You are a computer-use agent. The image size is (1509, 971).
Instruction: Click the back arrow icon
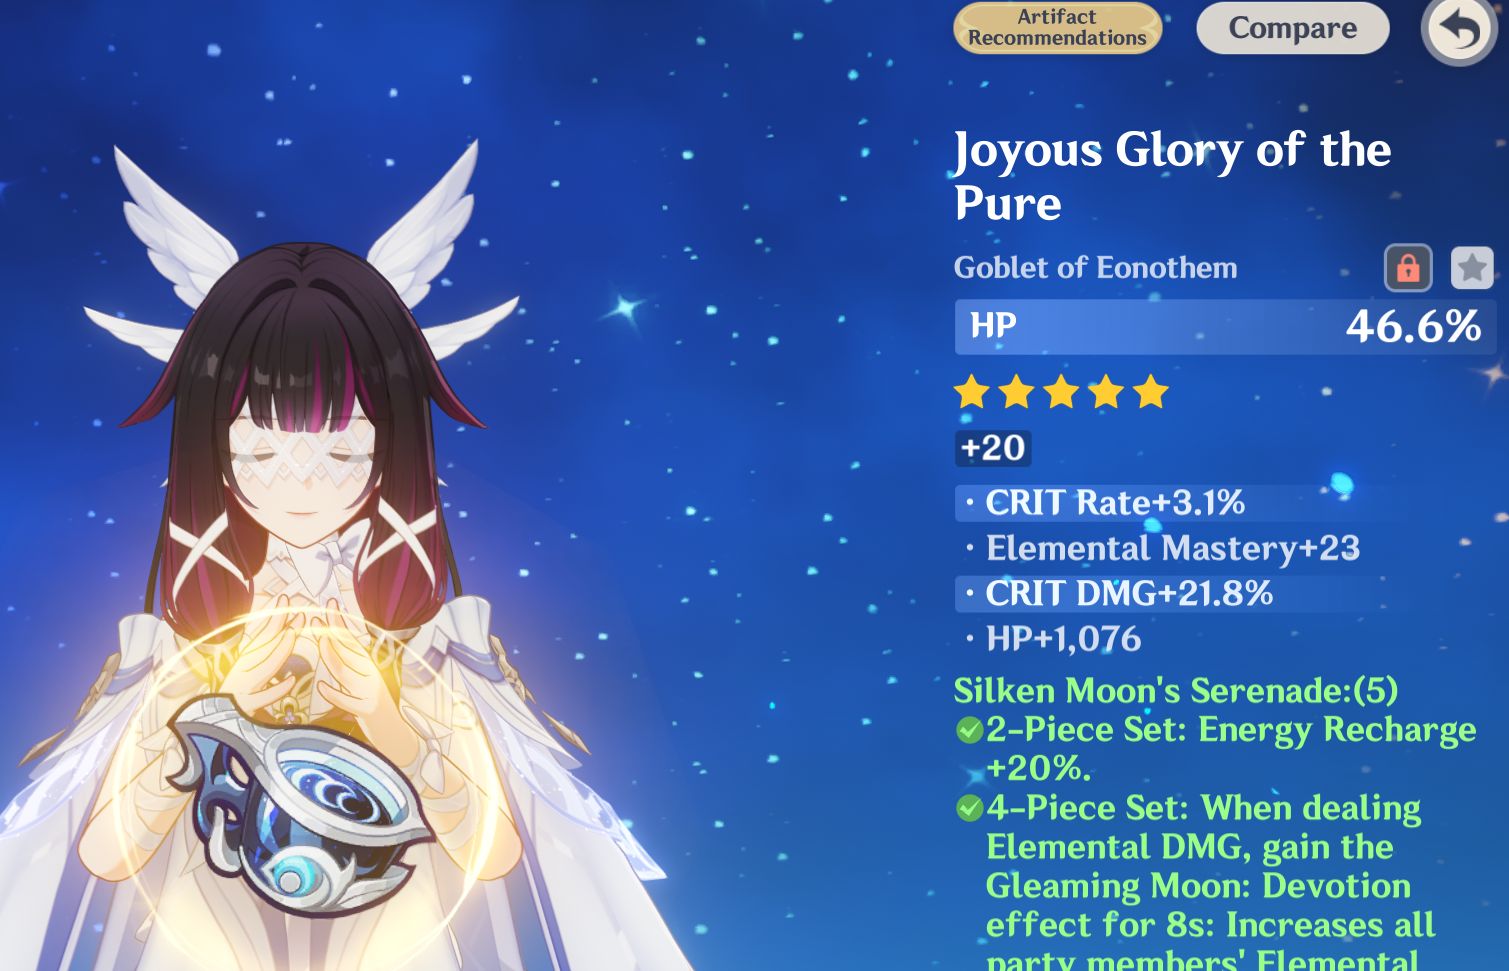click(x=1459, y=30)
